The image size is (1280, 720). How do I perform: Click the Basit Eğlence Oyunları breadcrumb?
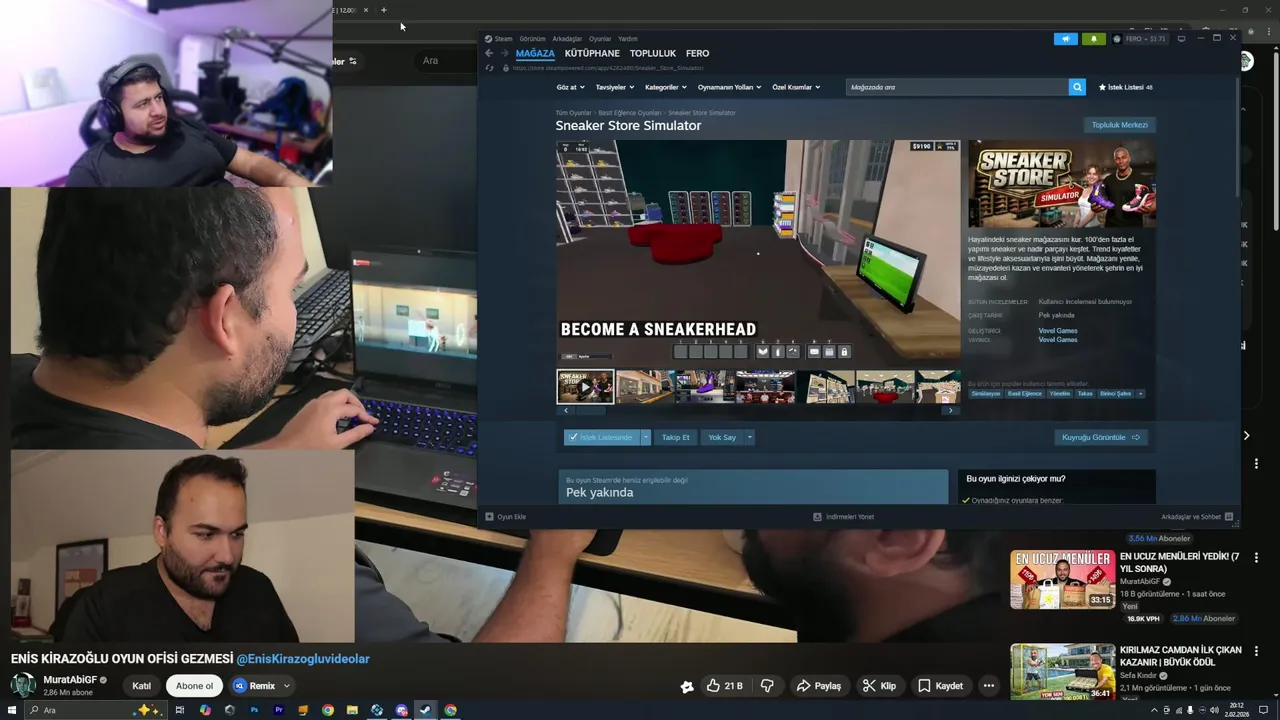[x=630, y=113]
